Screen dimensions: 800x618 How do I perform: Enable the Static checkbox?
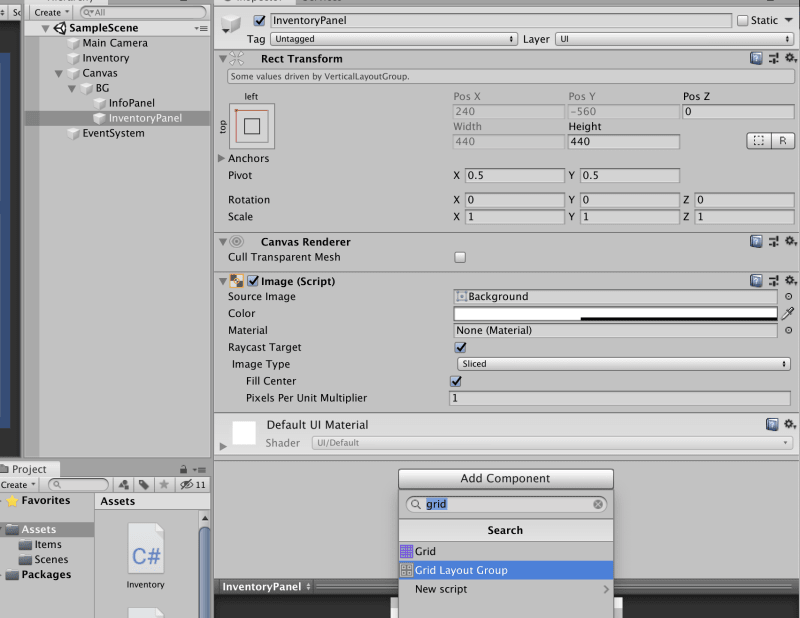pyautogui.click(x=742, y=20)
